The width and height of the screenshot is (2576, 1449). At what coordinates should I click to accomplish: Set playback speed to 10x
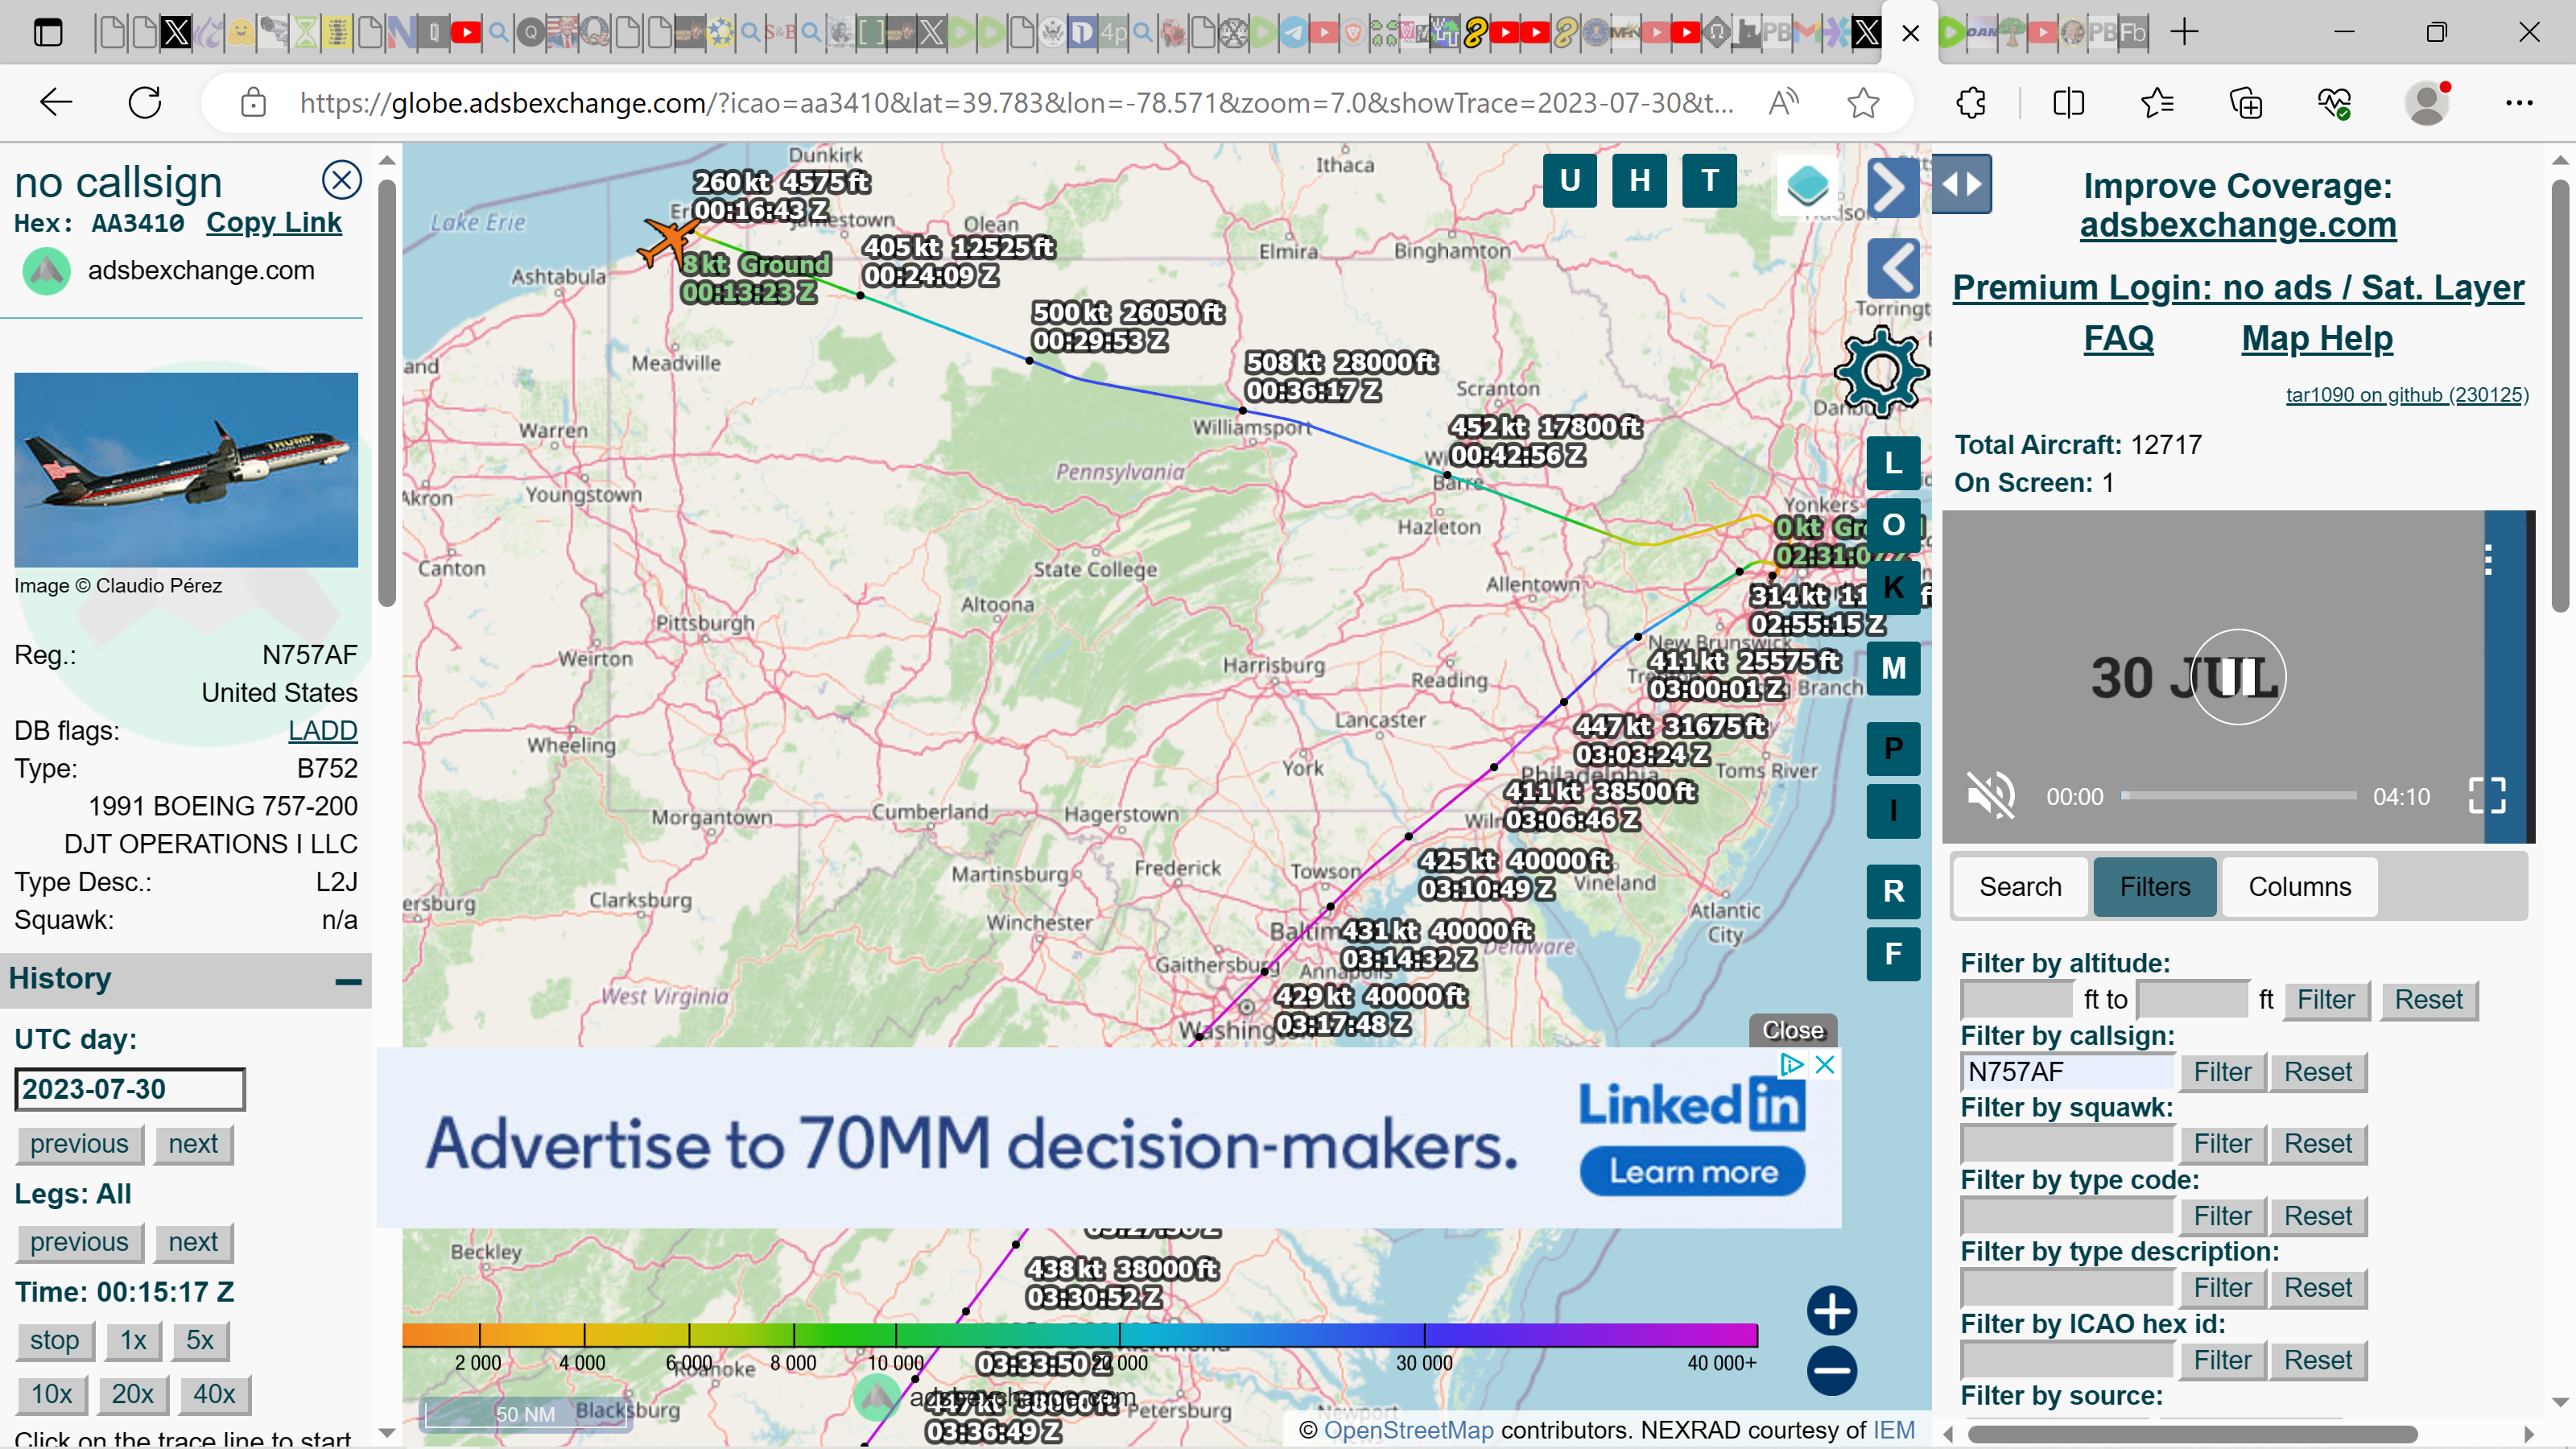tap(51, 1395)
